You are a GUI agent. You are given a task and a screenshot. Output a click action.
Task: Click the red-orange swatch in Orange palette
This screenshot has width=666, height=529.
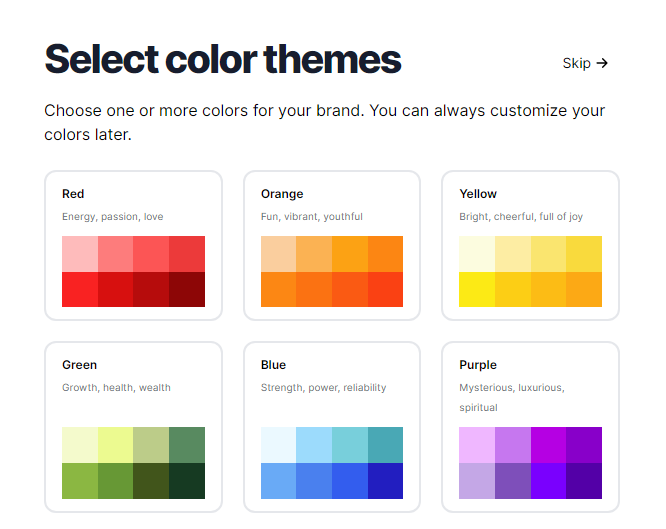(x=385, y=289)
